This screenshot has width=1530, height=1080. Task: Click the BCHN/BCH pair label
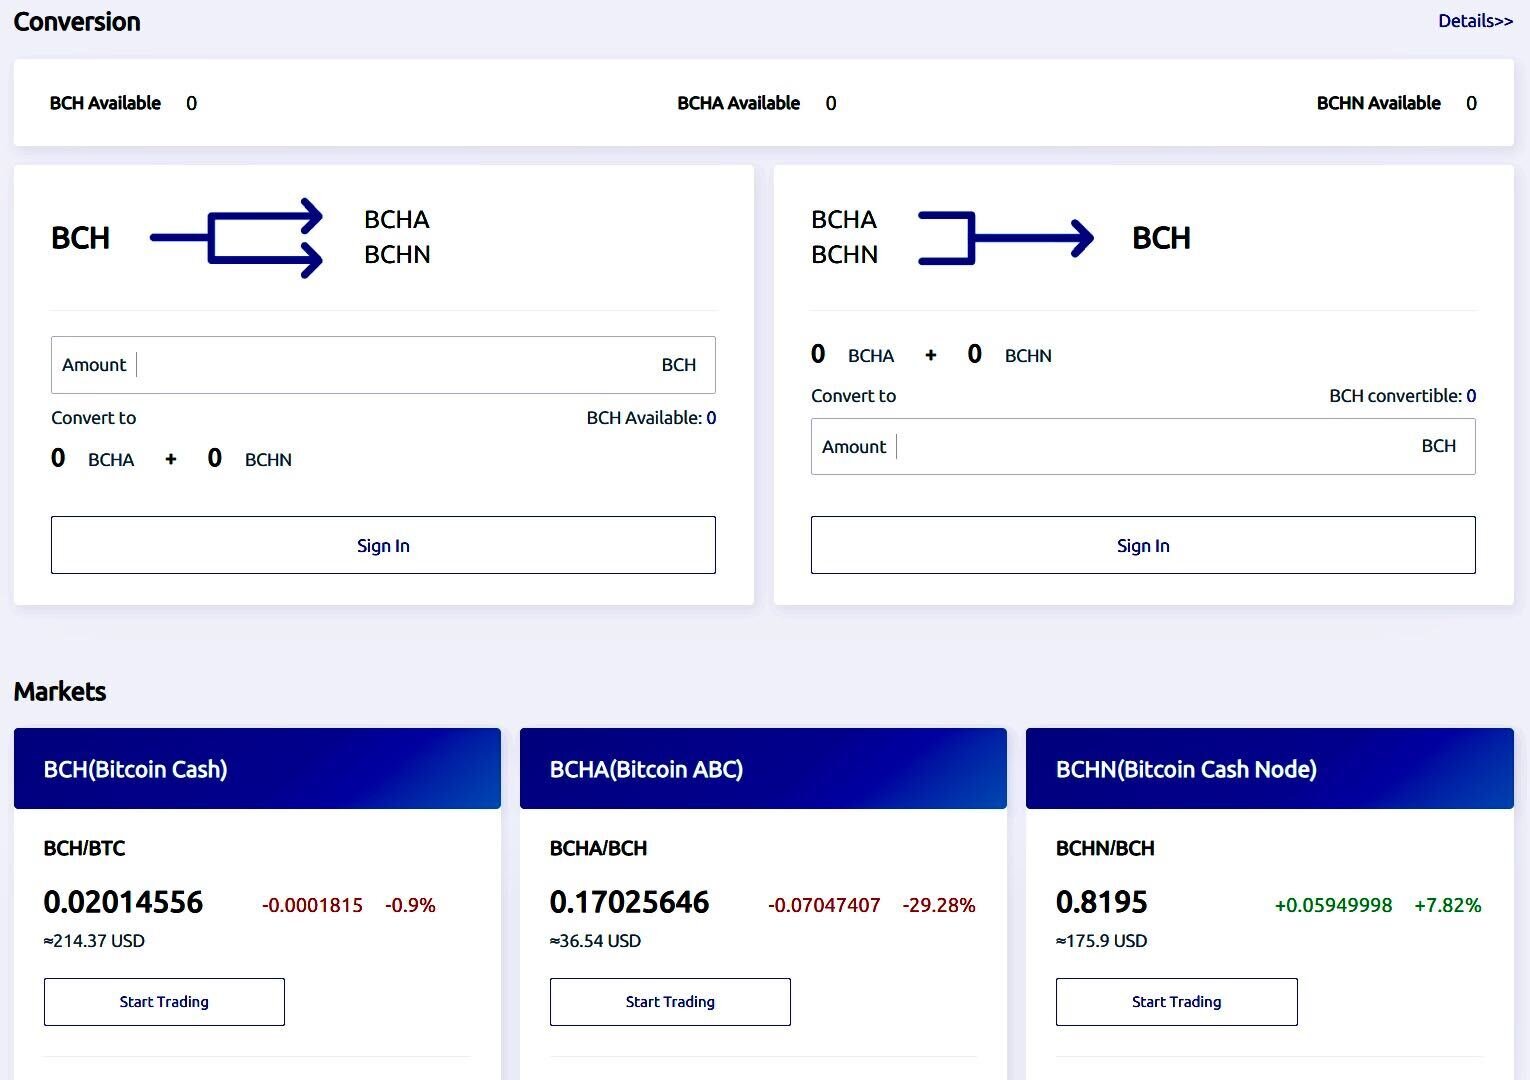pyautogui.click(x=1105, y=848)
